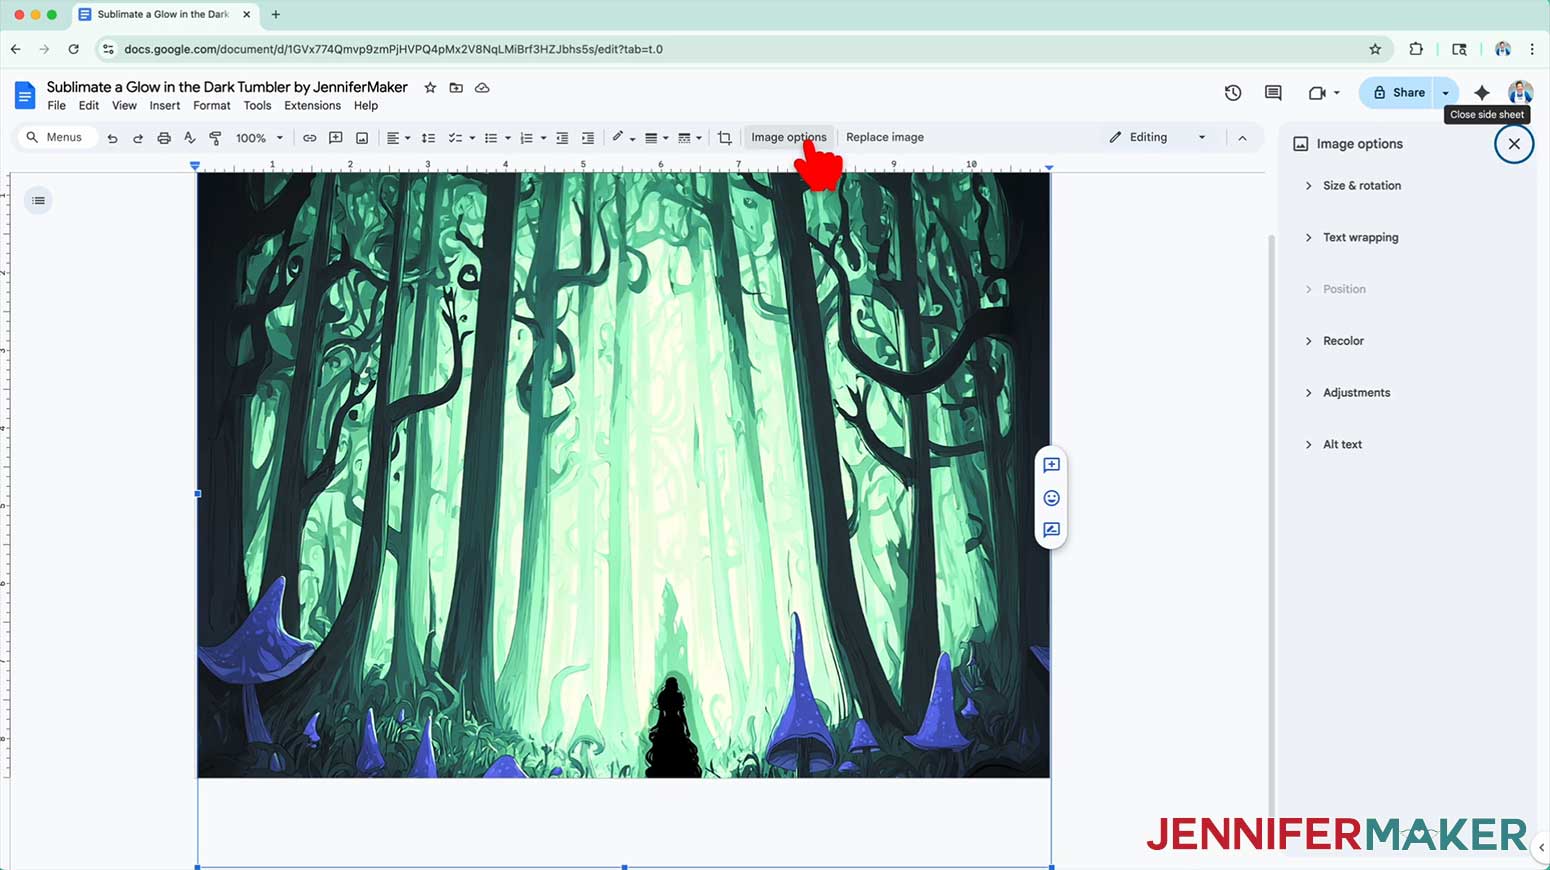Print the document
This screenshot has width=1550, height=870.
(164, 138)
